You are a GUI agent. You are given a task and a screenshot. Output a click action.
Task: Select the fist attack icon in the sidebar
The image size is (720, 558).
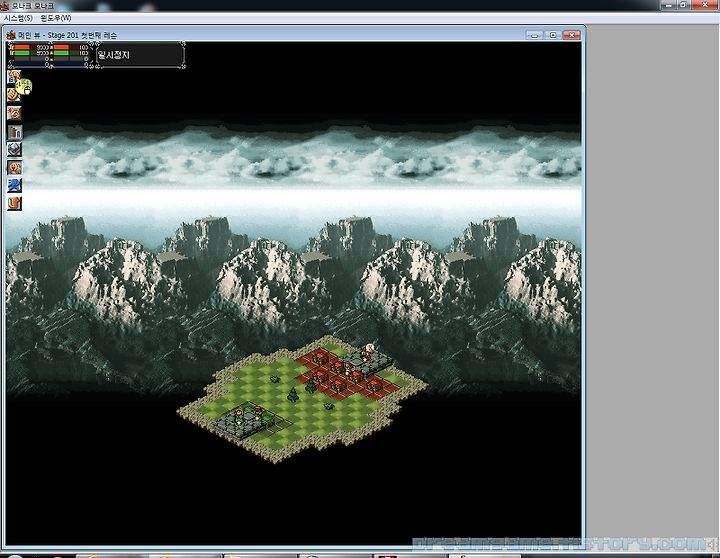tap(14, 95)
